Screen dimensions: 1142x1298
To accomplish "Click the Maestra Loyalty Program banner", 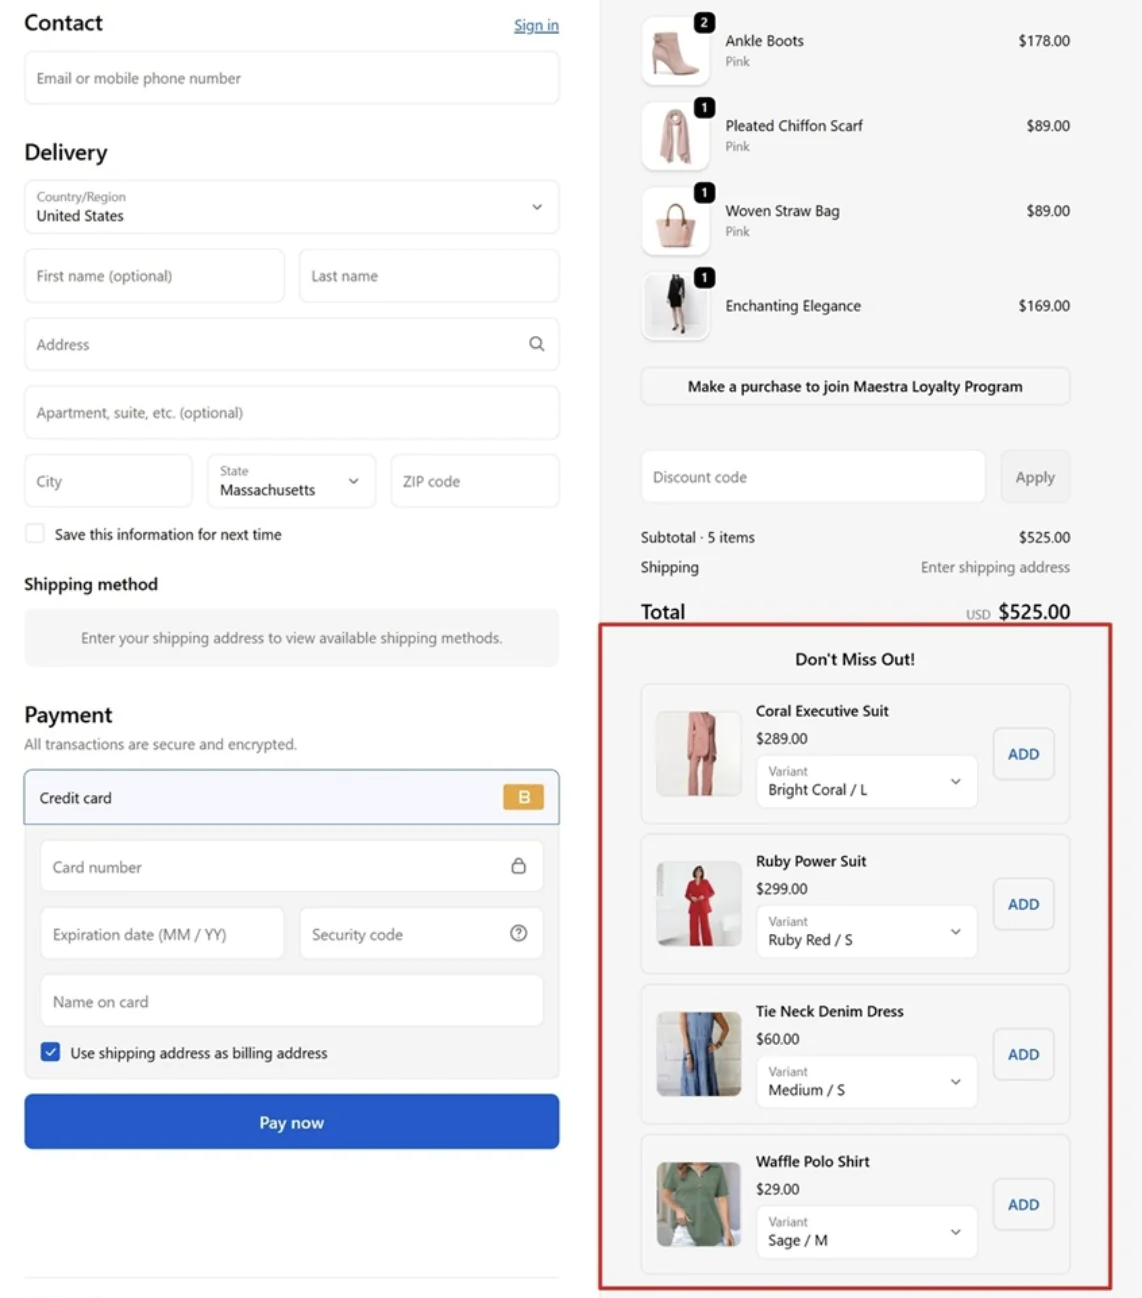I will 854,386.
